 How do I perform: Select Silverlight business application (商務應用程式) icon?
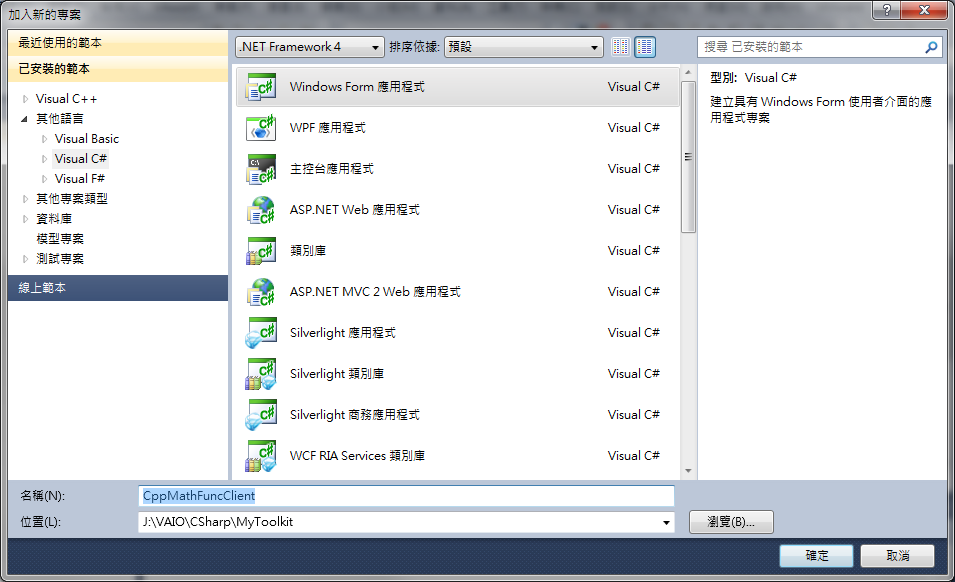coord(261,415)
